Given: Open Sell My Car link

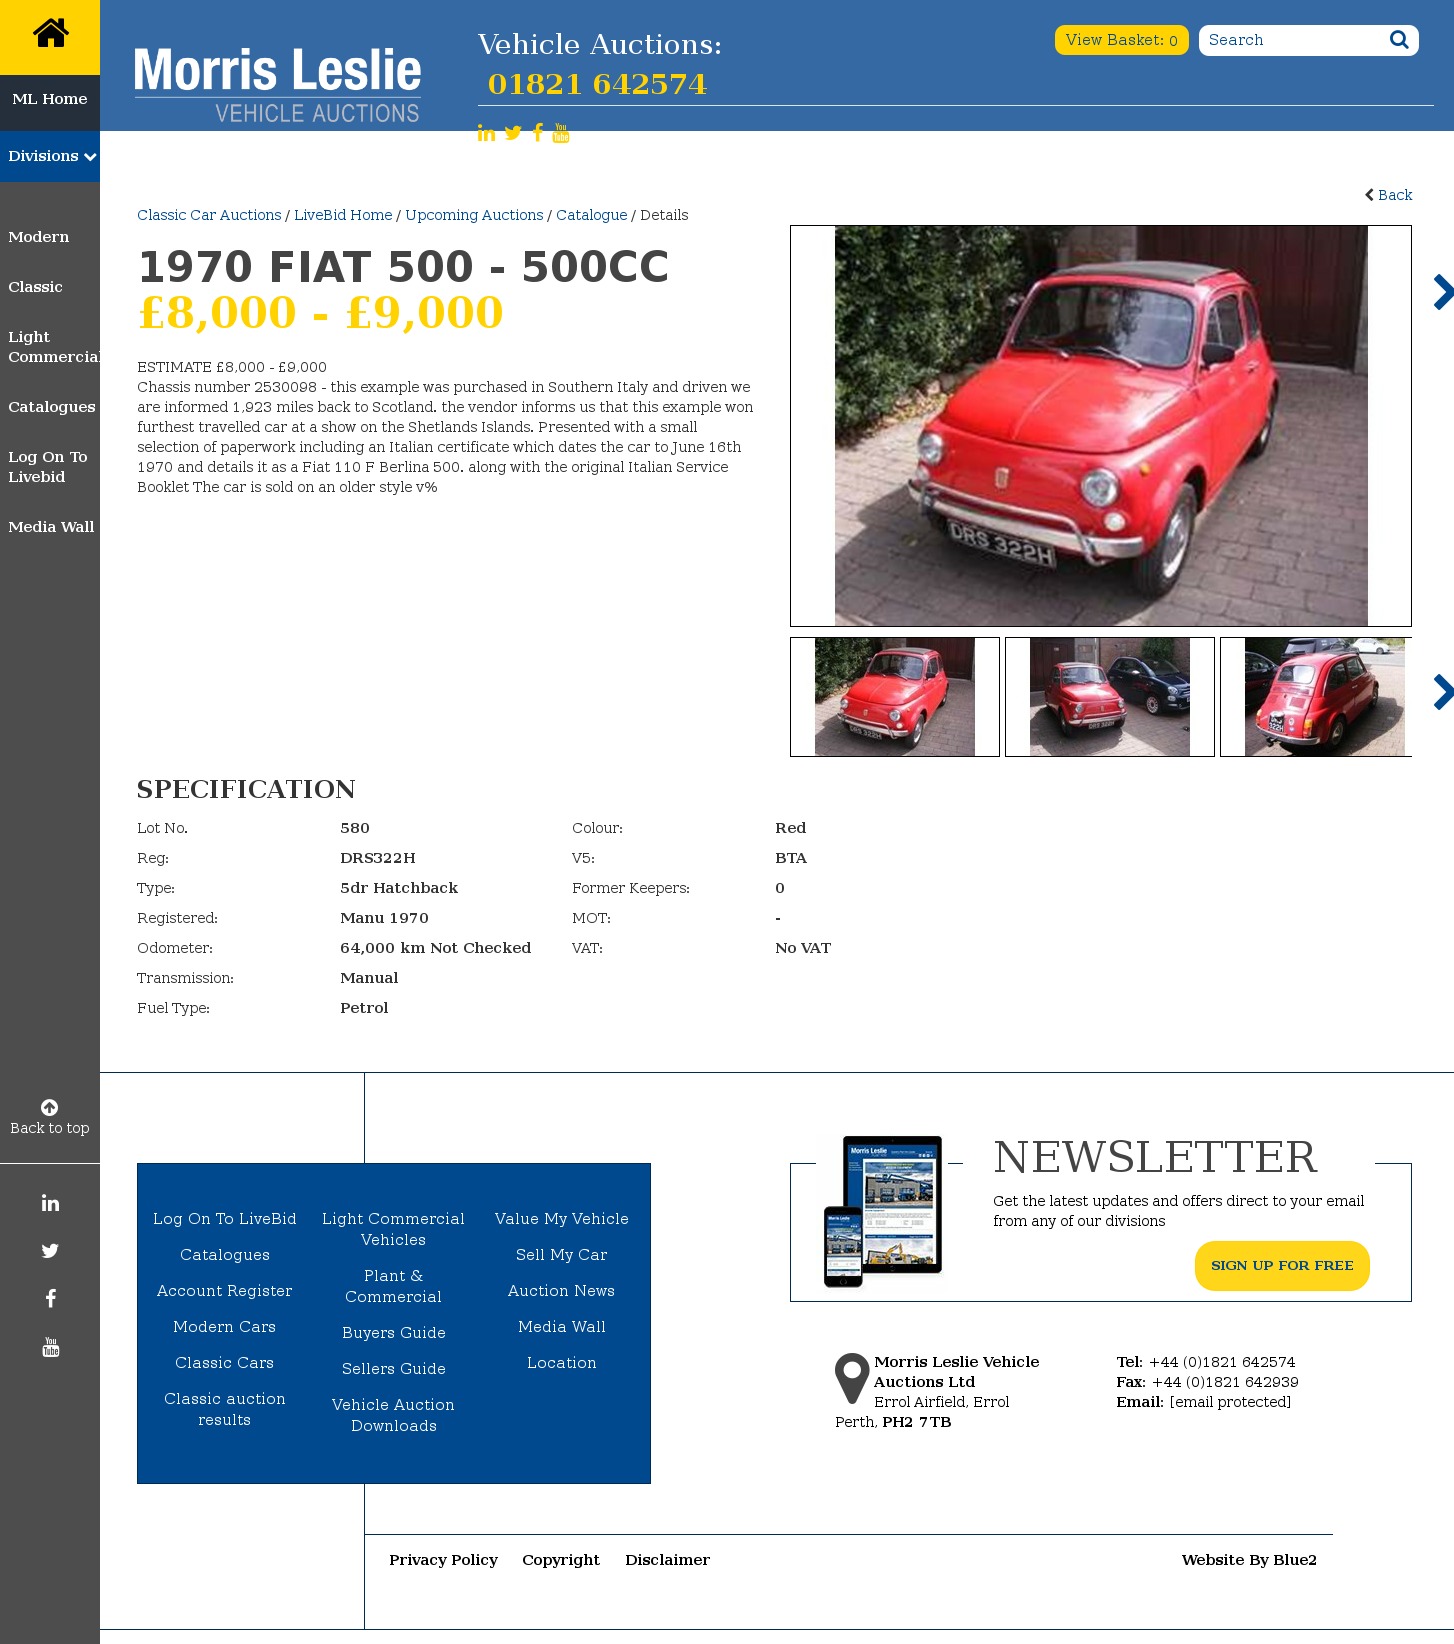Looking at the screenshot, I should coord(562,1255).
